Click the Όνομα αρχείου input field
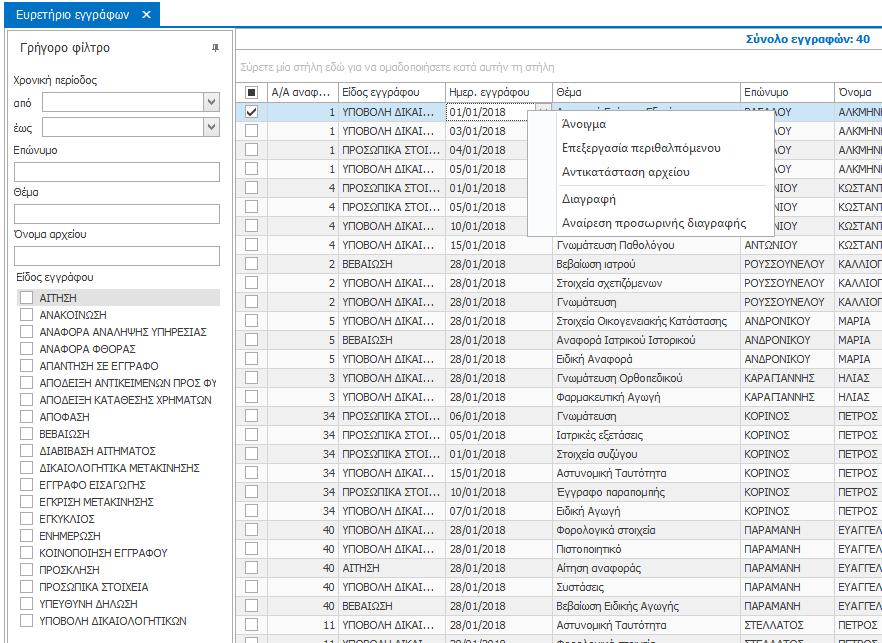Screen dimensions: 882x643 (x=117, y=256)
